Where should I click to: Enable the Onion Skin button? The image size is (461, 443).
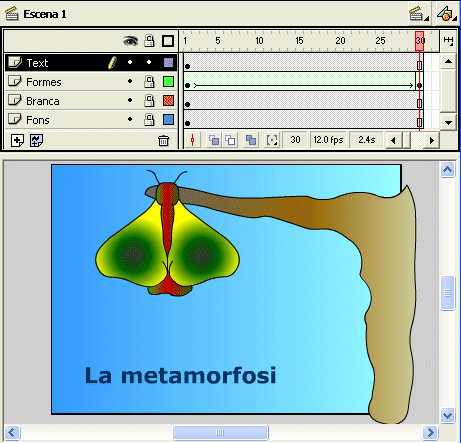coord(214,140)
